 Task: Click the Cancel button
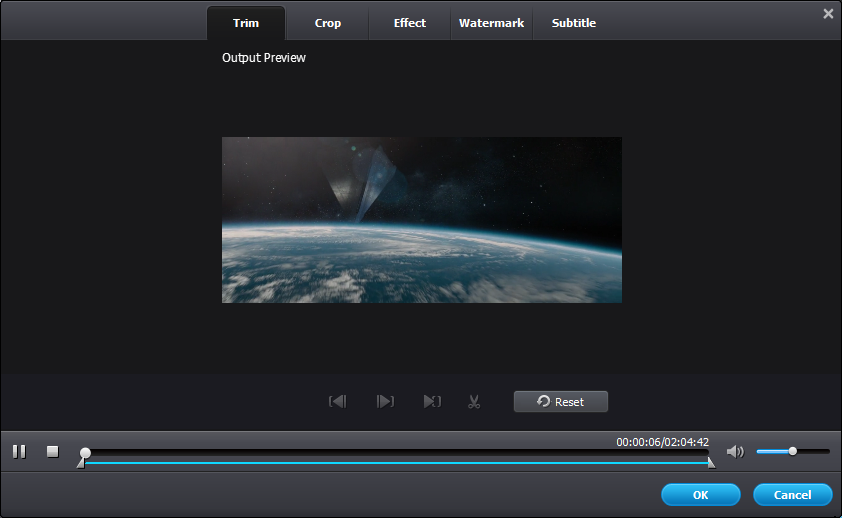pyautogui.click(x=793, y=495)
